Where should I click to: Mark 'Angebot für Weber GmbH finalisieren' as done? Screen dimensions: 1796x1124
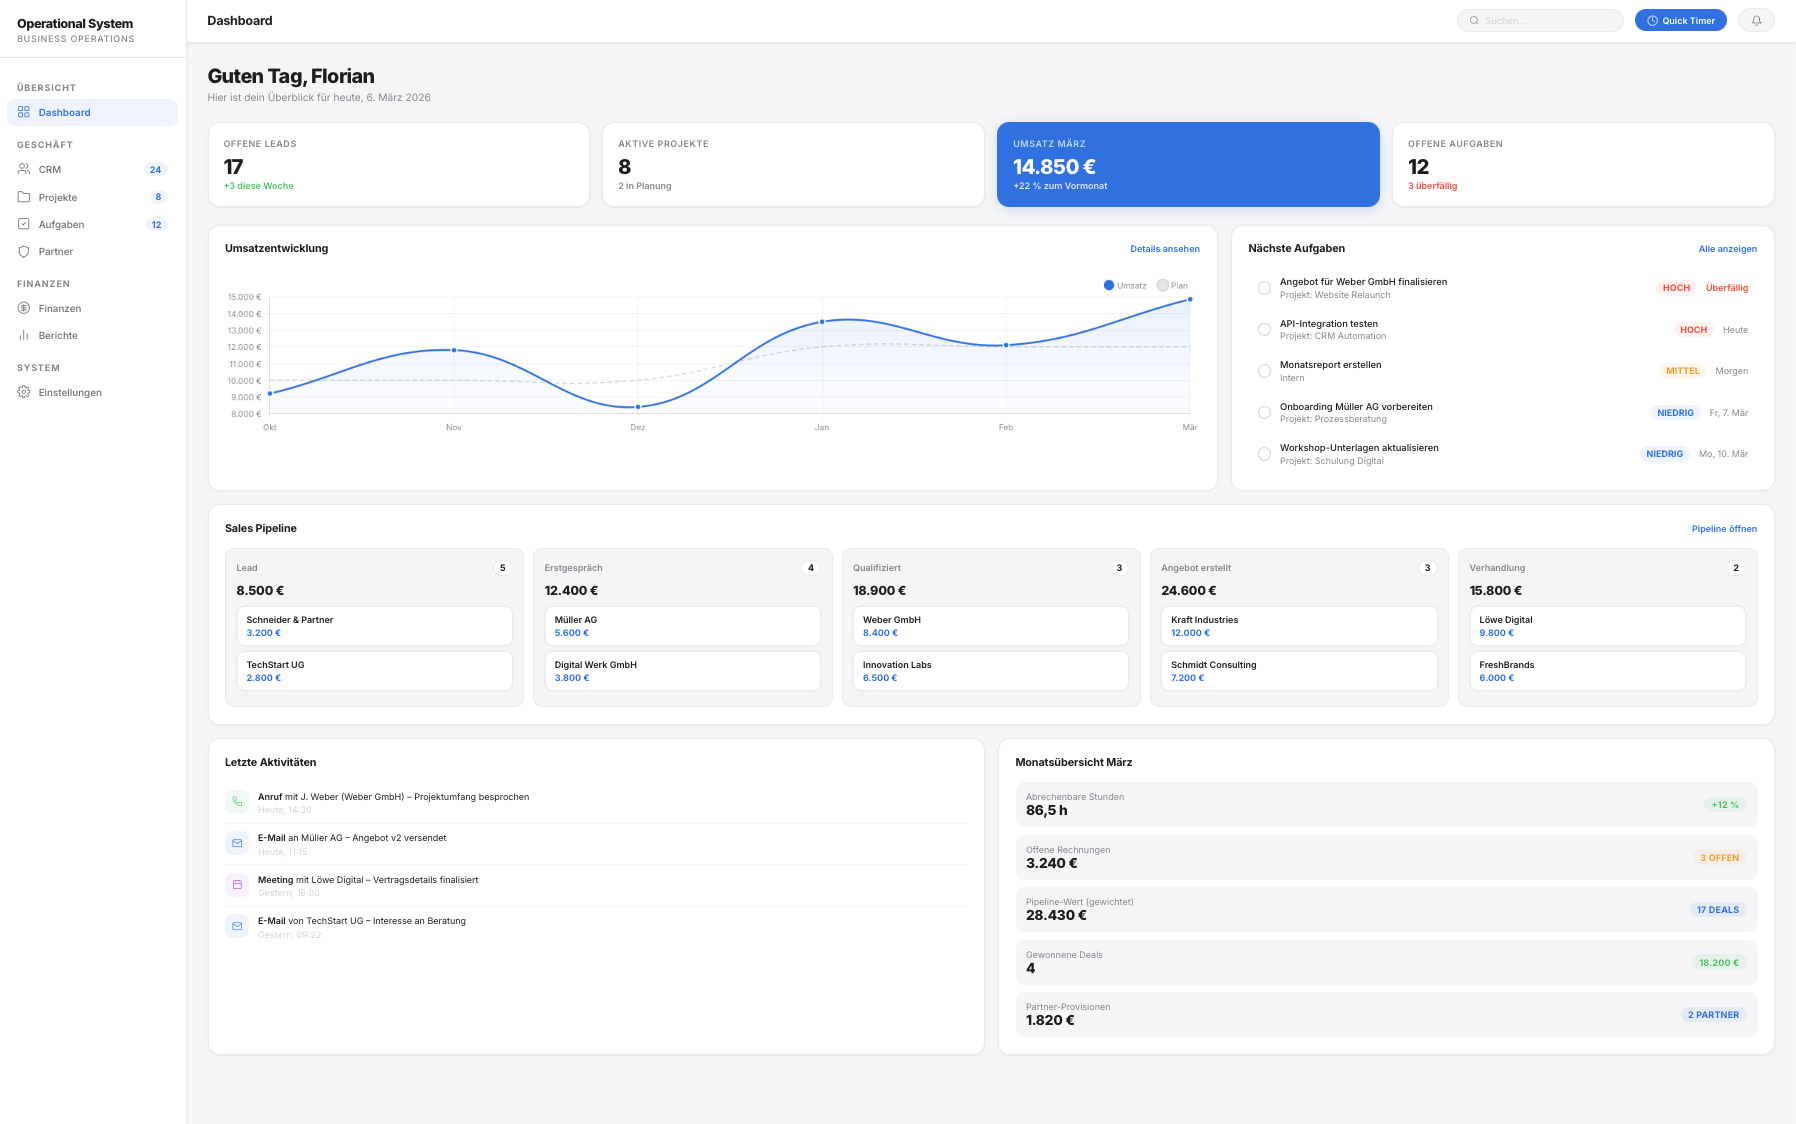pos(1263,287)
